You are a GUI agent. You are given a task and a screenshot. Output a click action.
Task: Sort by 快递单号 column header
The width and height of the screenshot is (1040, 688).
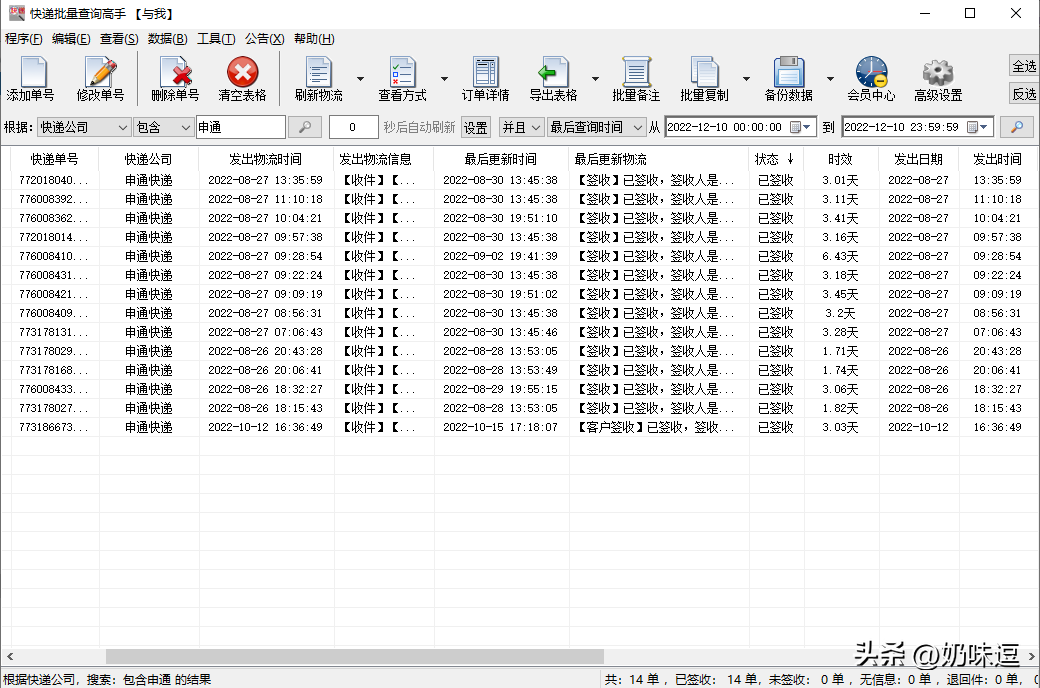point(54,159)
